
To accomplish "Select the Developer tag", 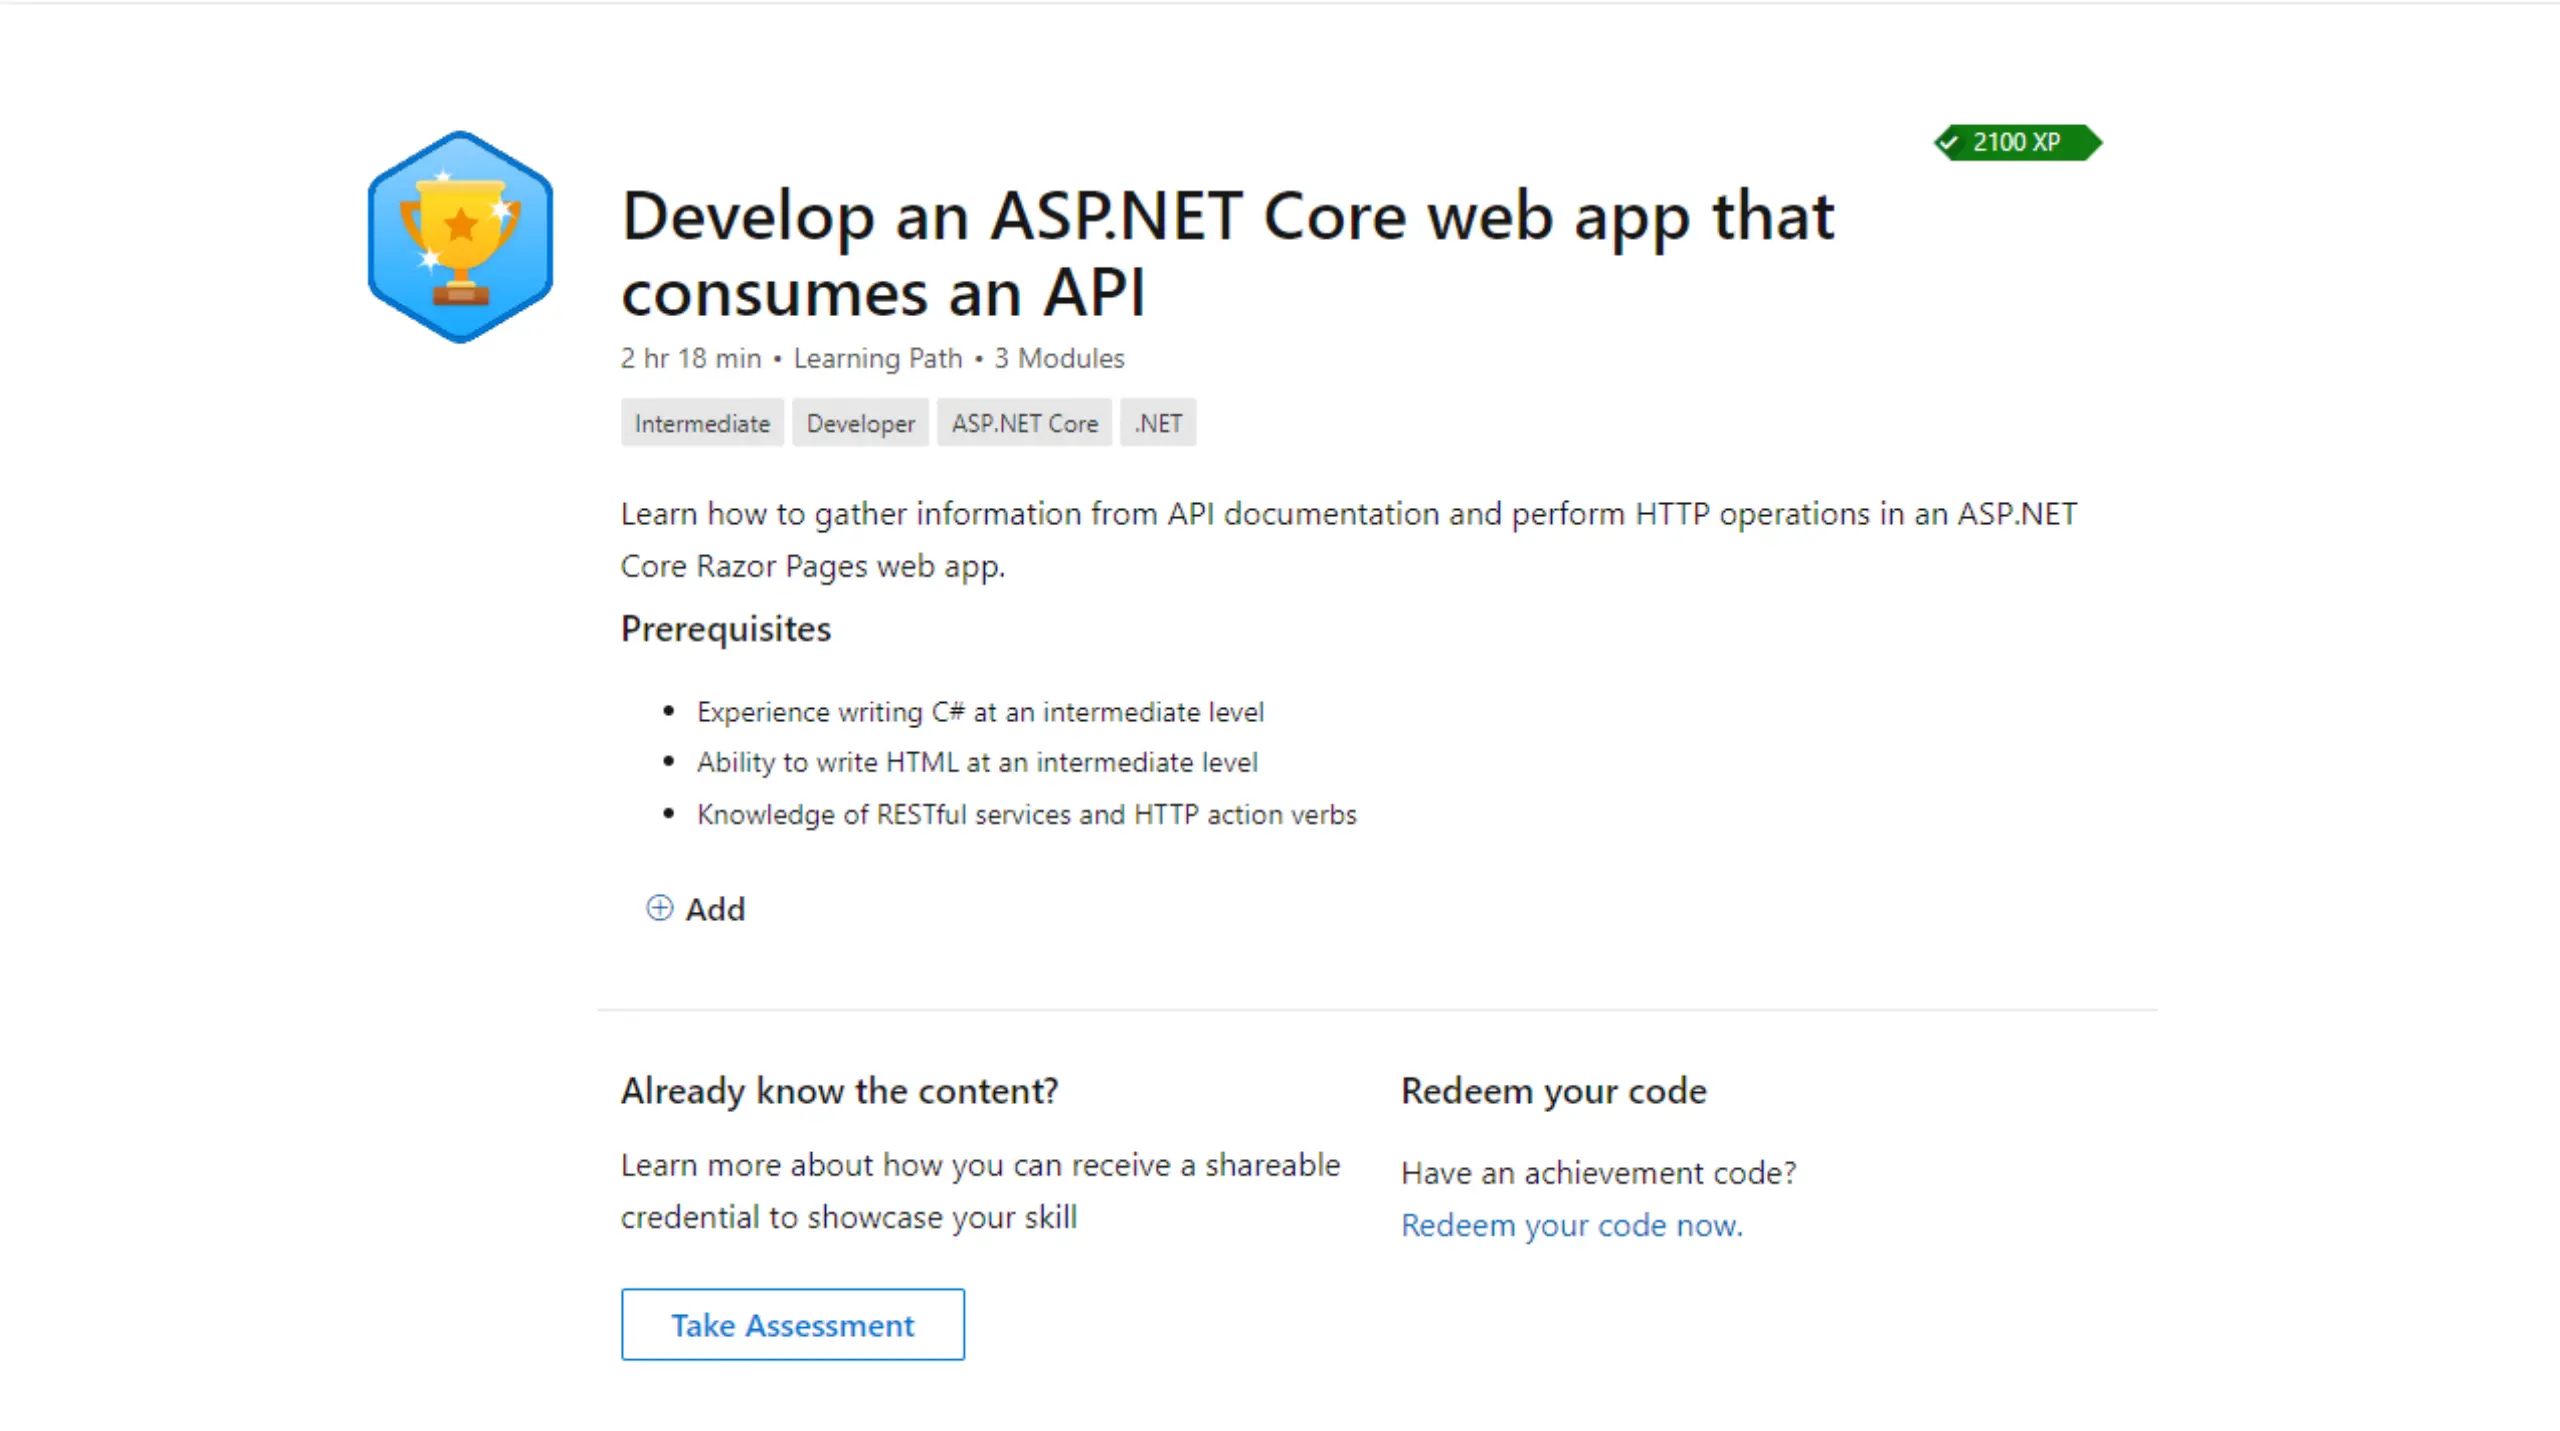I will pyautogui.click(x=860, y=423).
